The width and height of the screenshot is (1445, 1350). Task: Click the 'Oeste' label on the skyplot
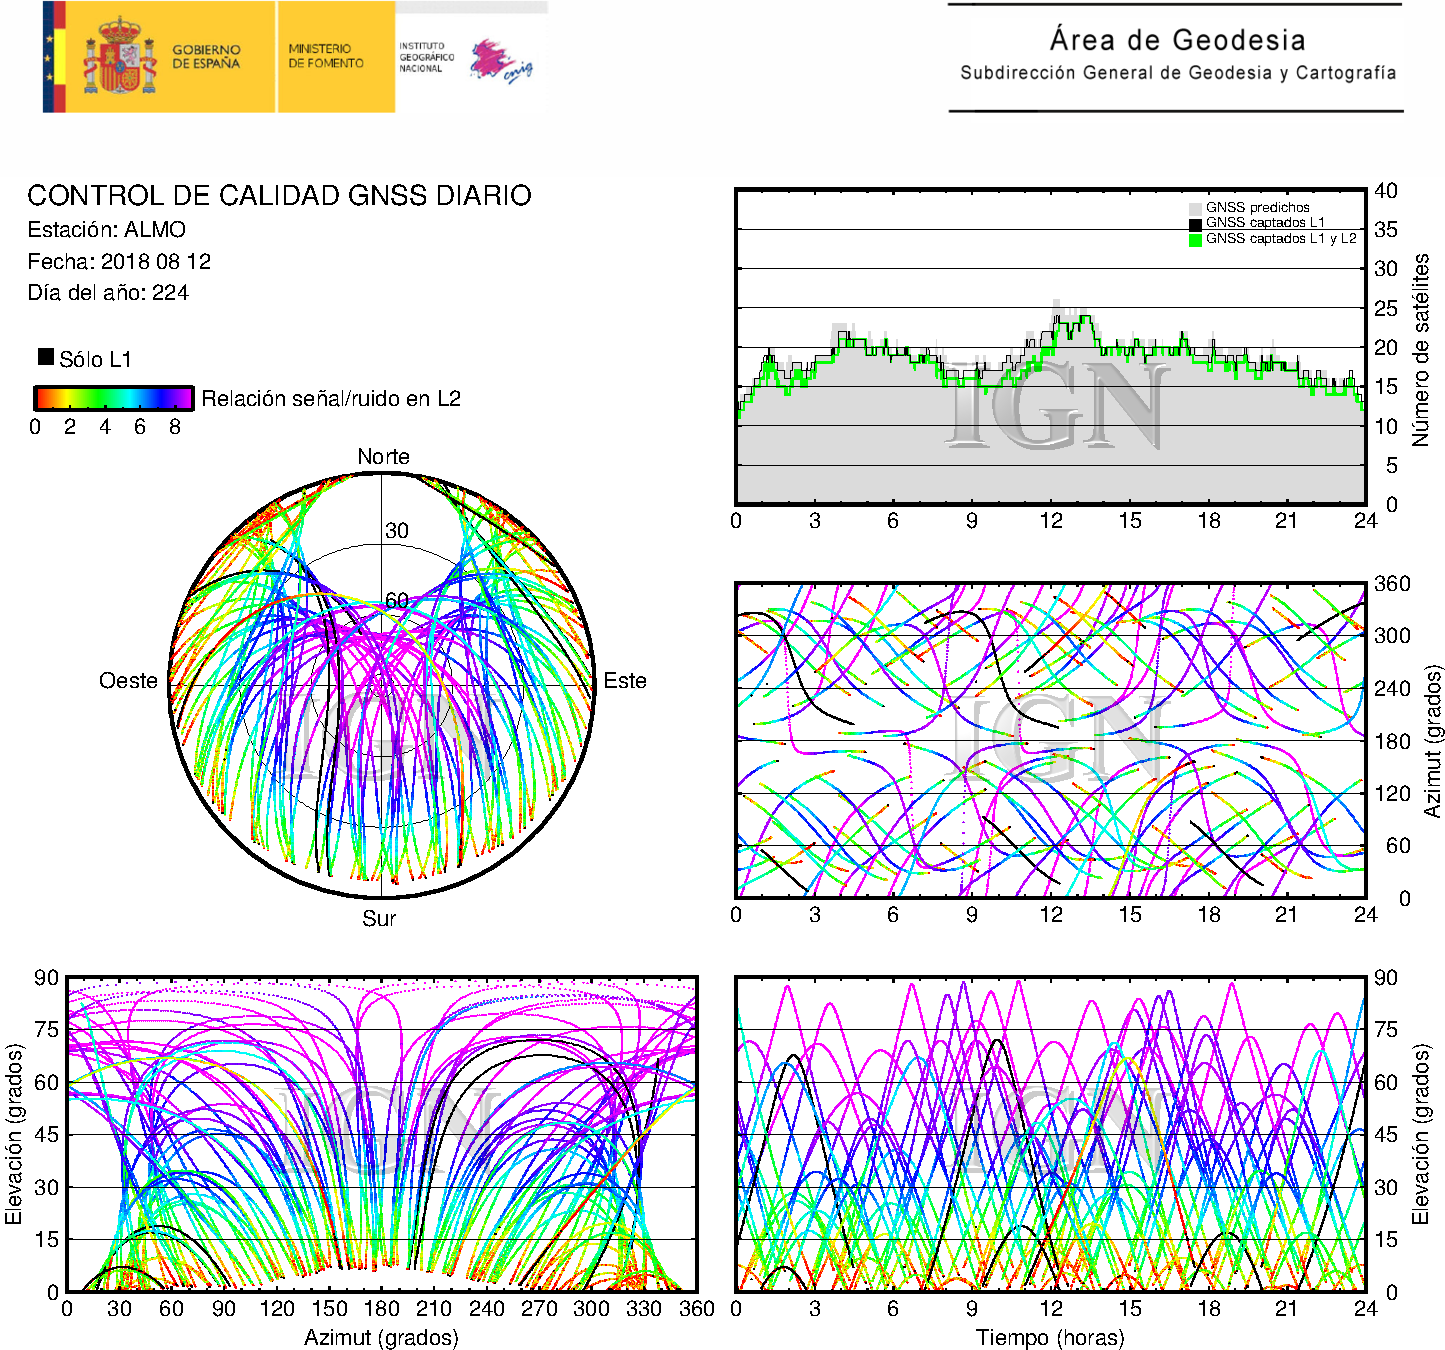click(x=128, y=681)
